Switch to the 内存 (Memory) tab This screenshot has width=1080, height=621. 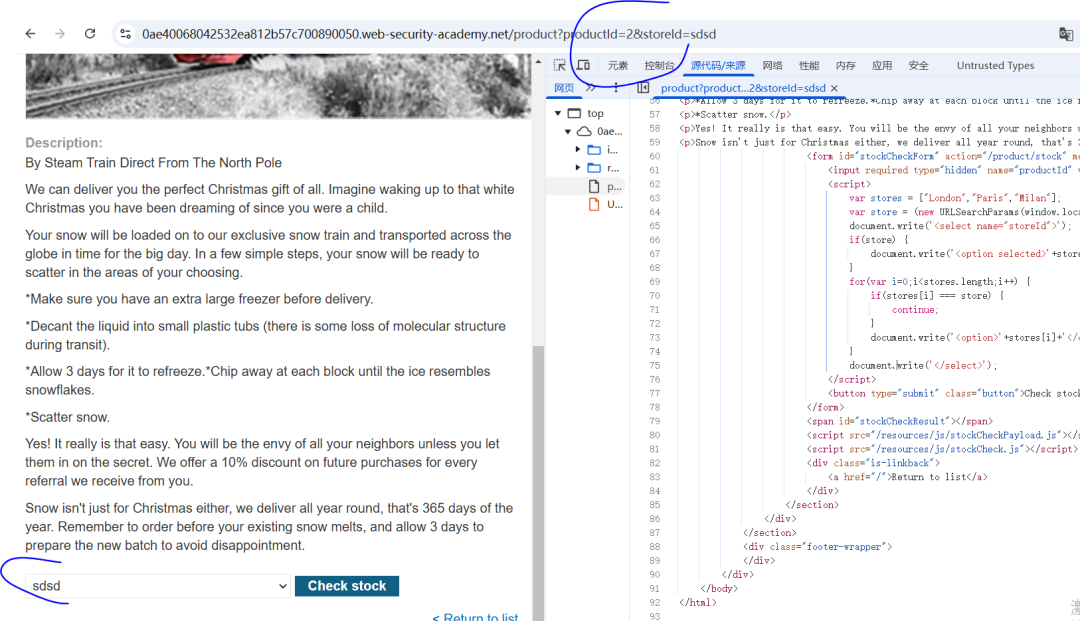tap(845, 65)
